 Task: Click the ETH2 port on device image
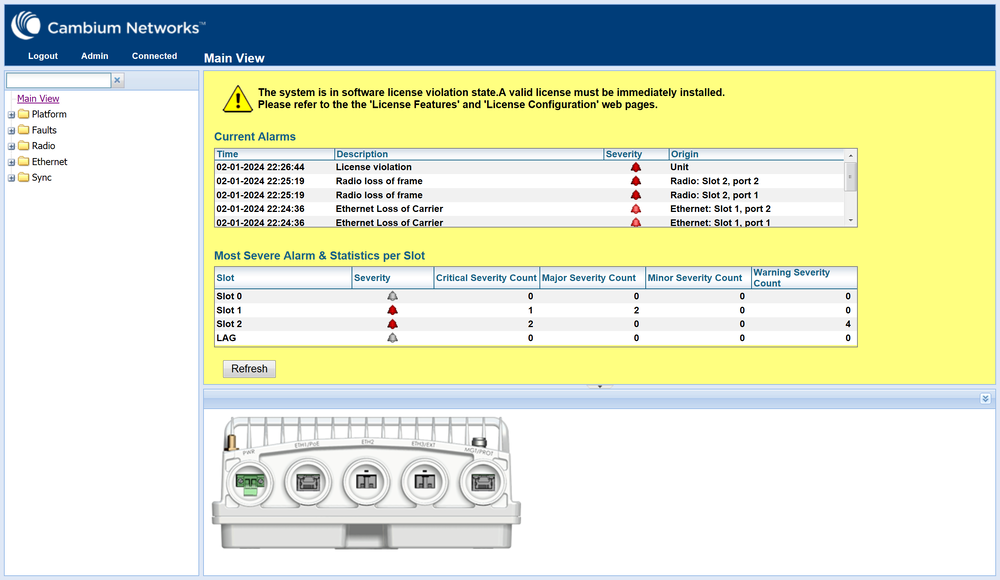365,479
